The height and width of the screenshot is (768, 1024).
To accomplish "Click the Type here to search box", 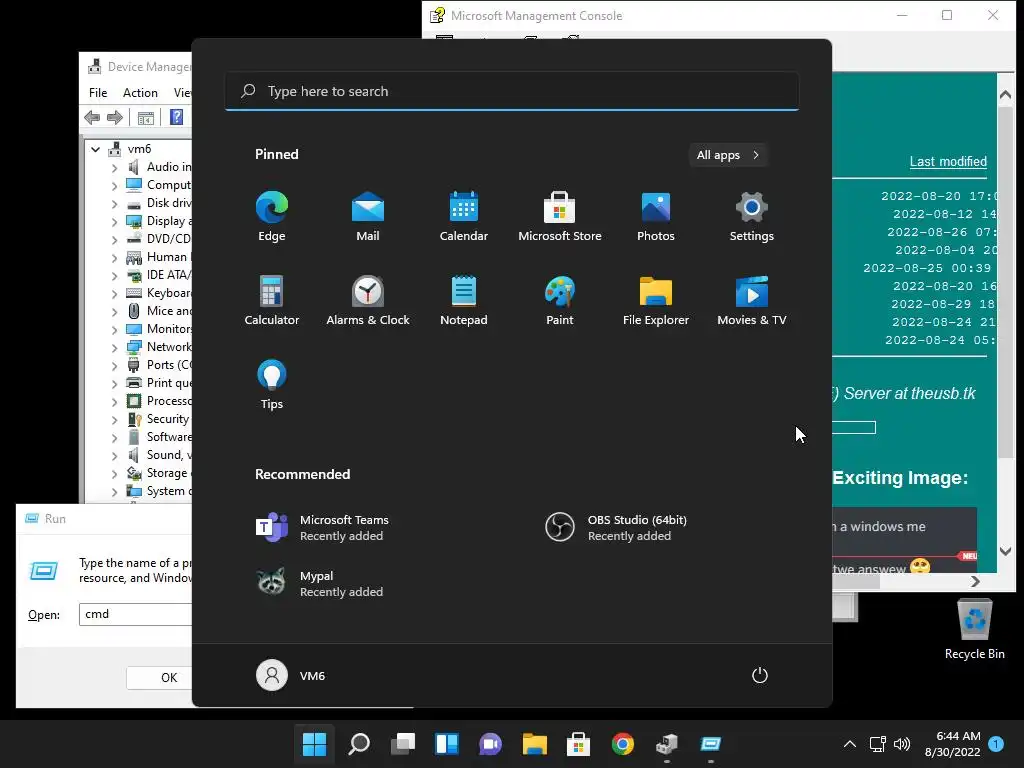I will point(512,91).
